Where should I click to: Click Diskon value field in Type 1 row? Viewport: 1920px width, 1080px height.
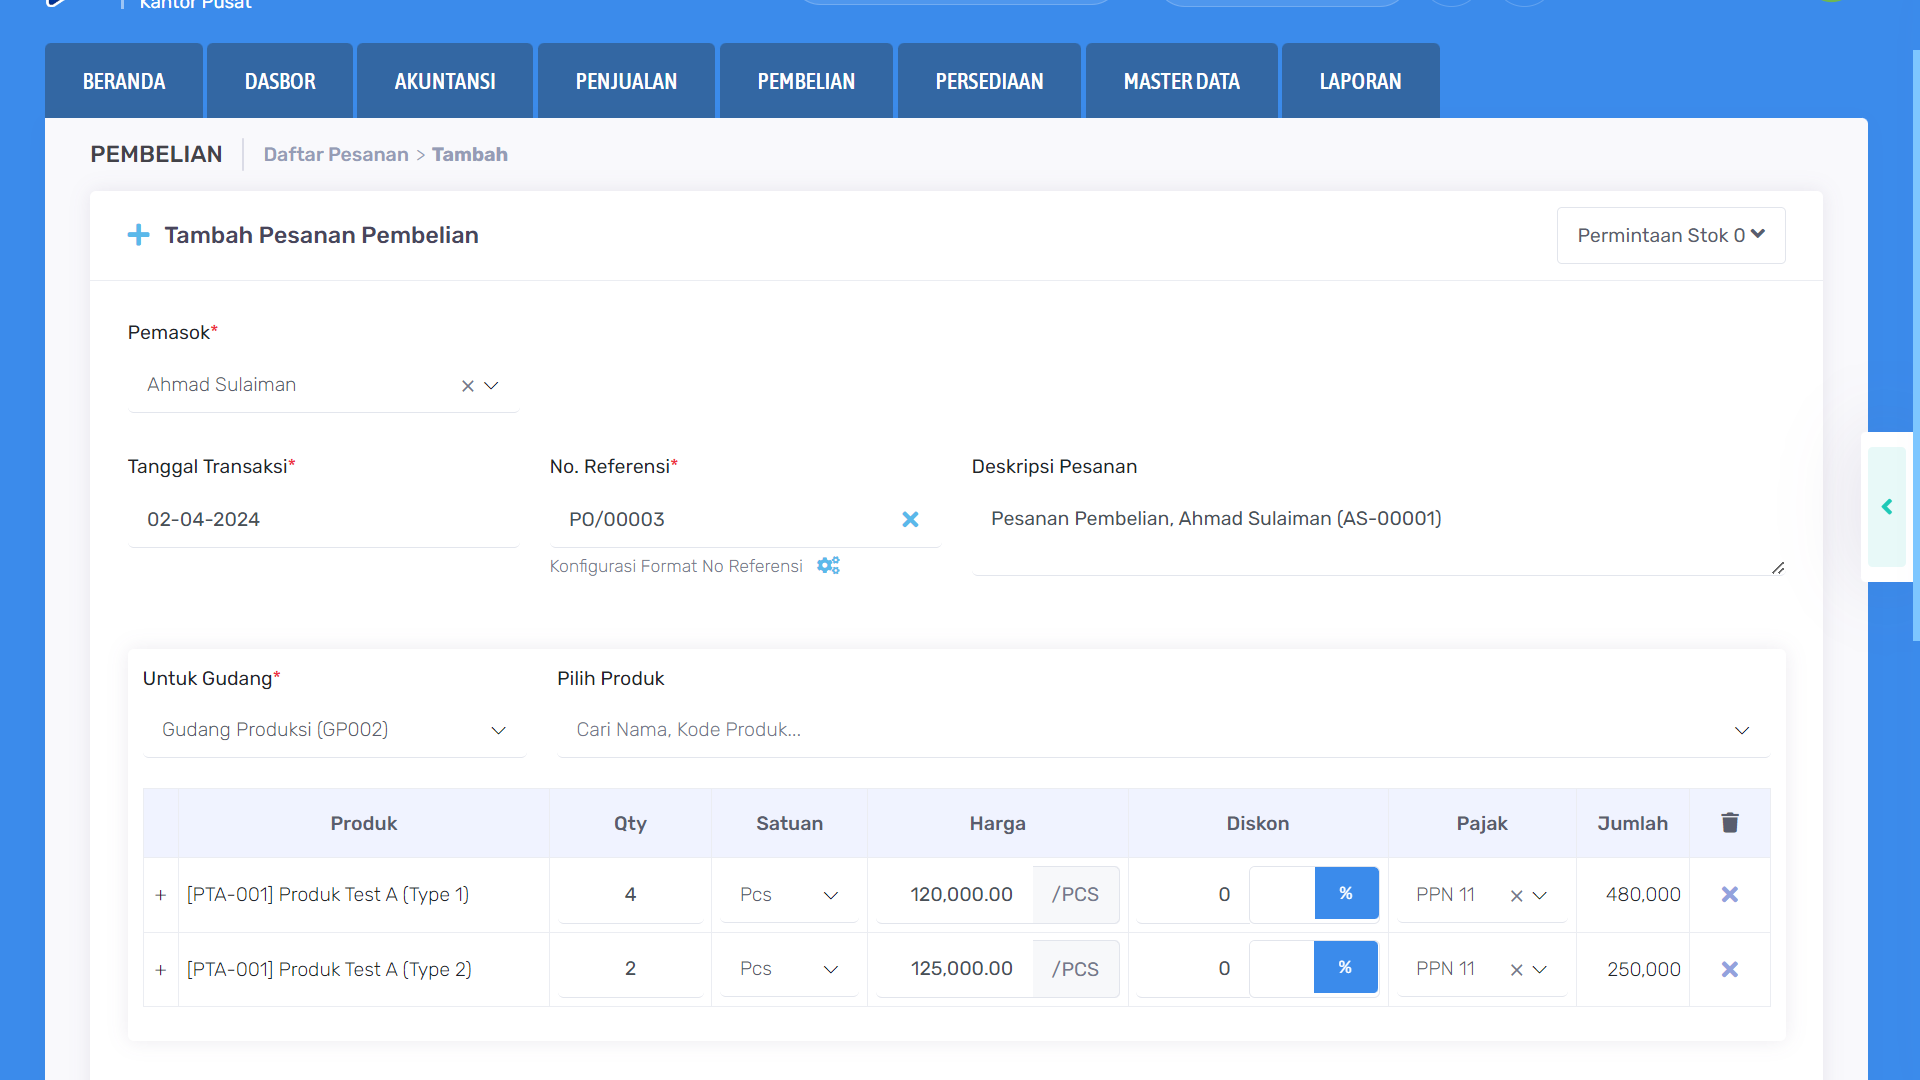click(1193, 895)
